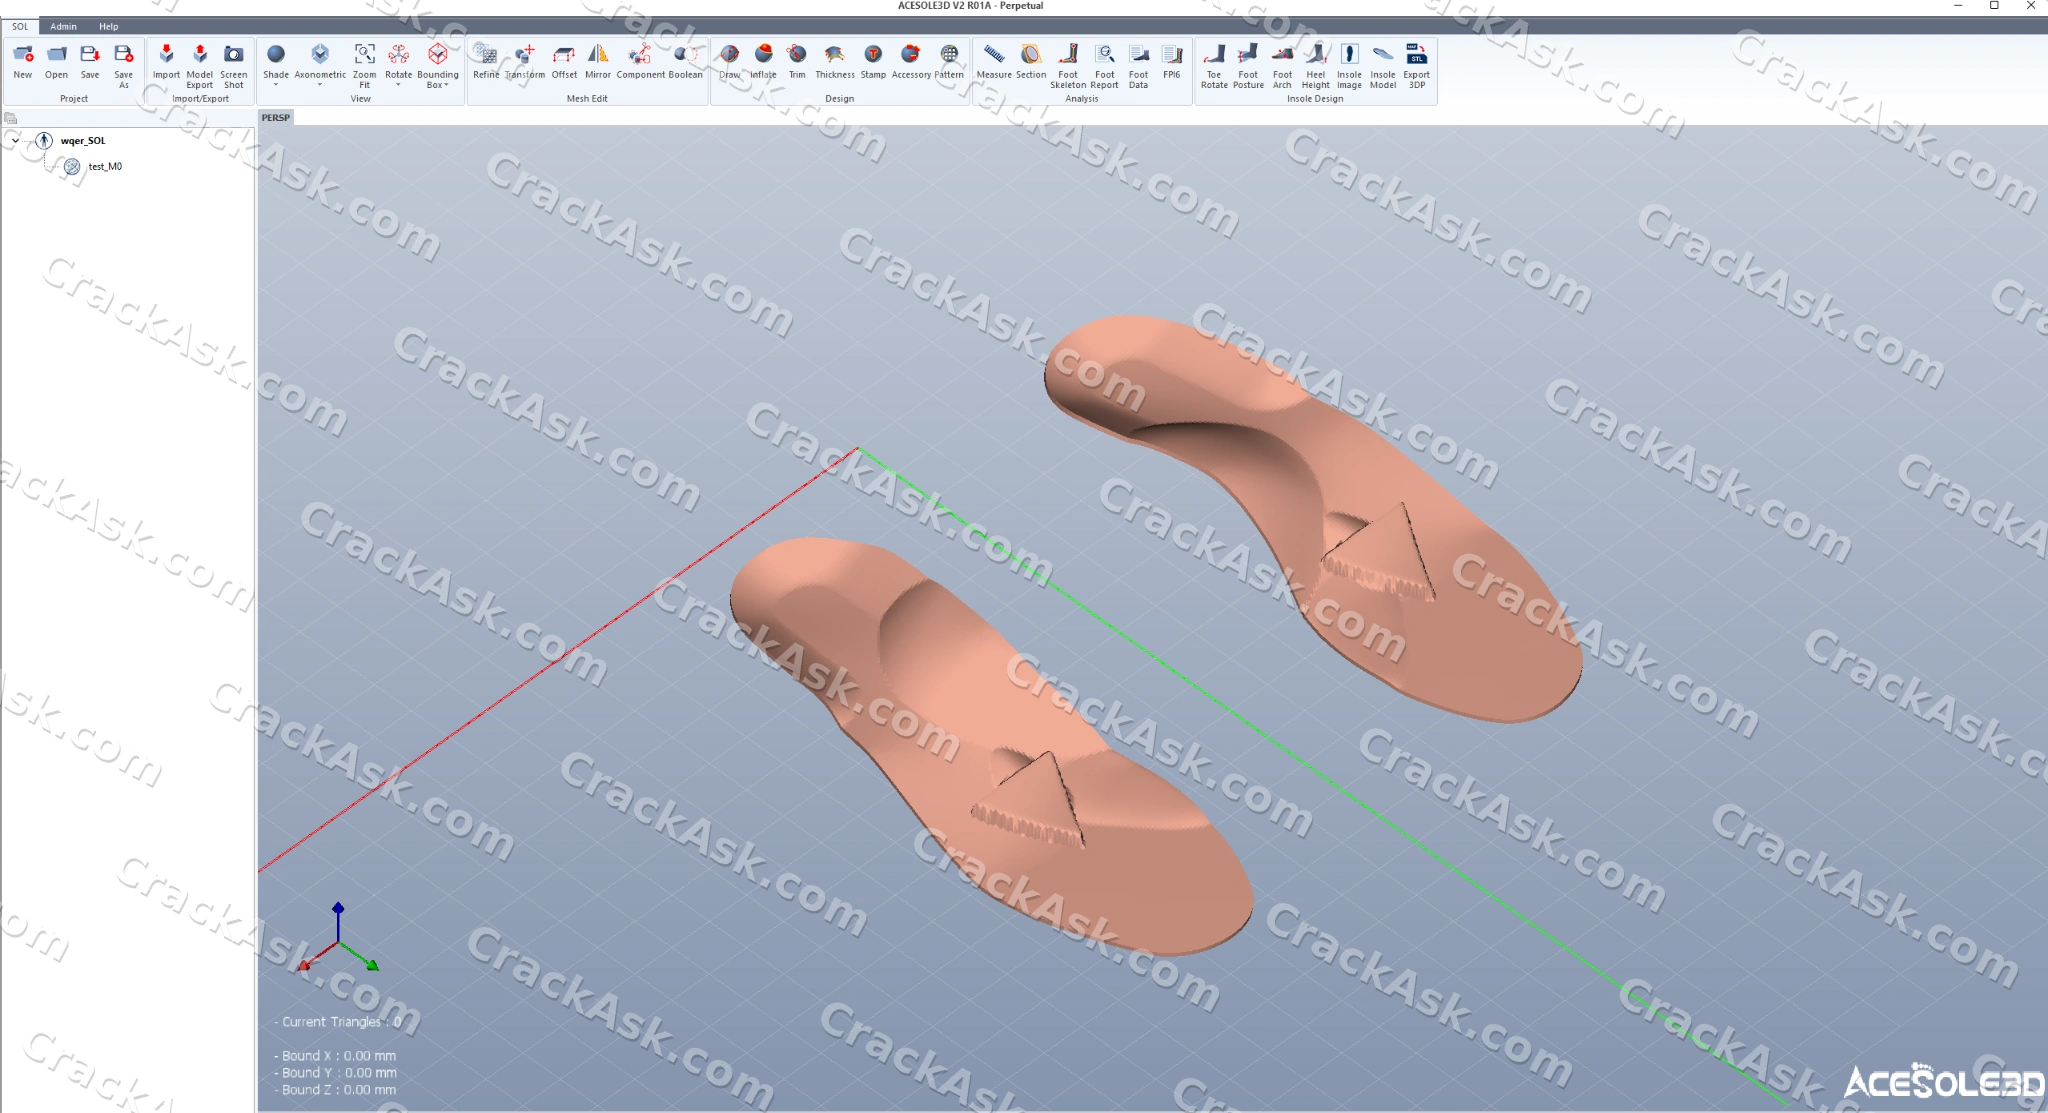This screenshot has height=1113, width=2048.
Task: Add an Accessory
Action: 911,61
